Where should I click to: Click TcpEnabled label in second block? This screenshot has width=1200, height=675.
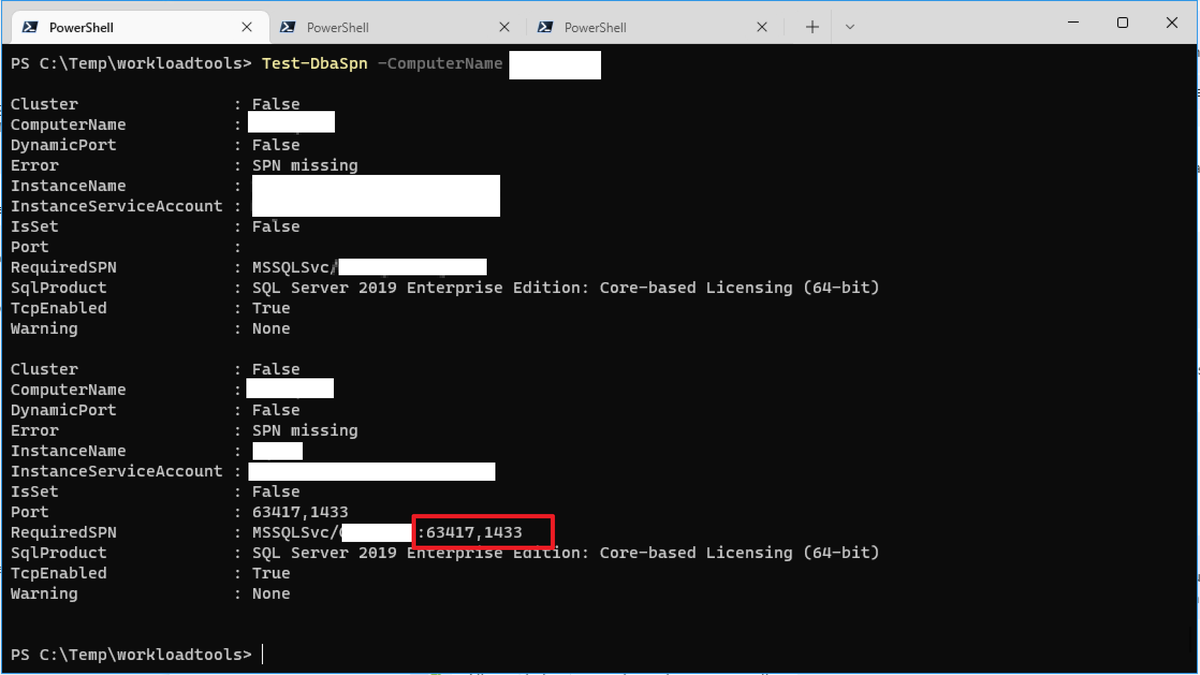(x=58, y=573)
